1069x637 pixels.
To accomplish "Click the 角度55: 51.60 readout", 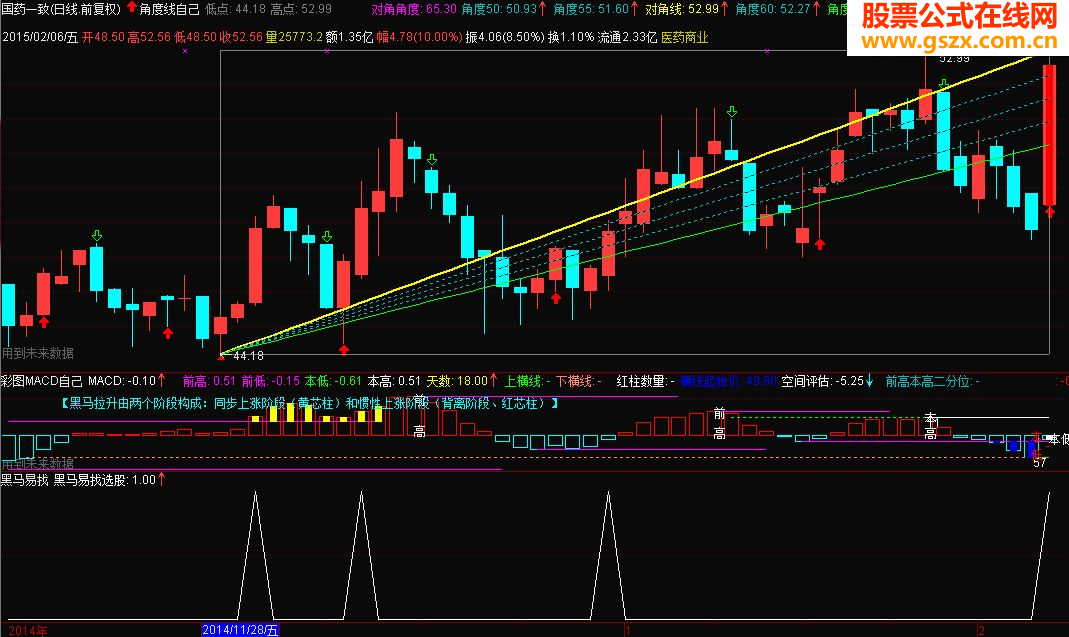I will pos(590,9).
